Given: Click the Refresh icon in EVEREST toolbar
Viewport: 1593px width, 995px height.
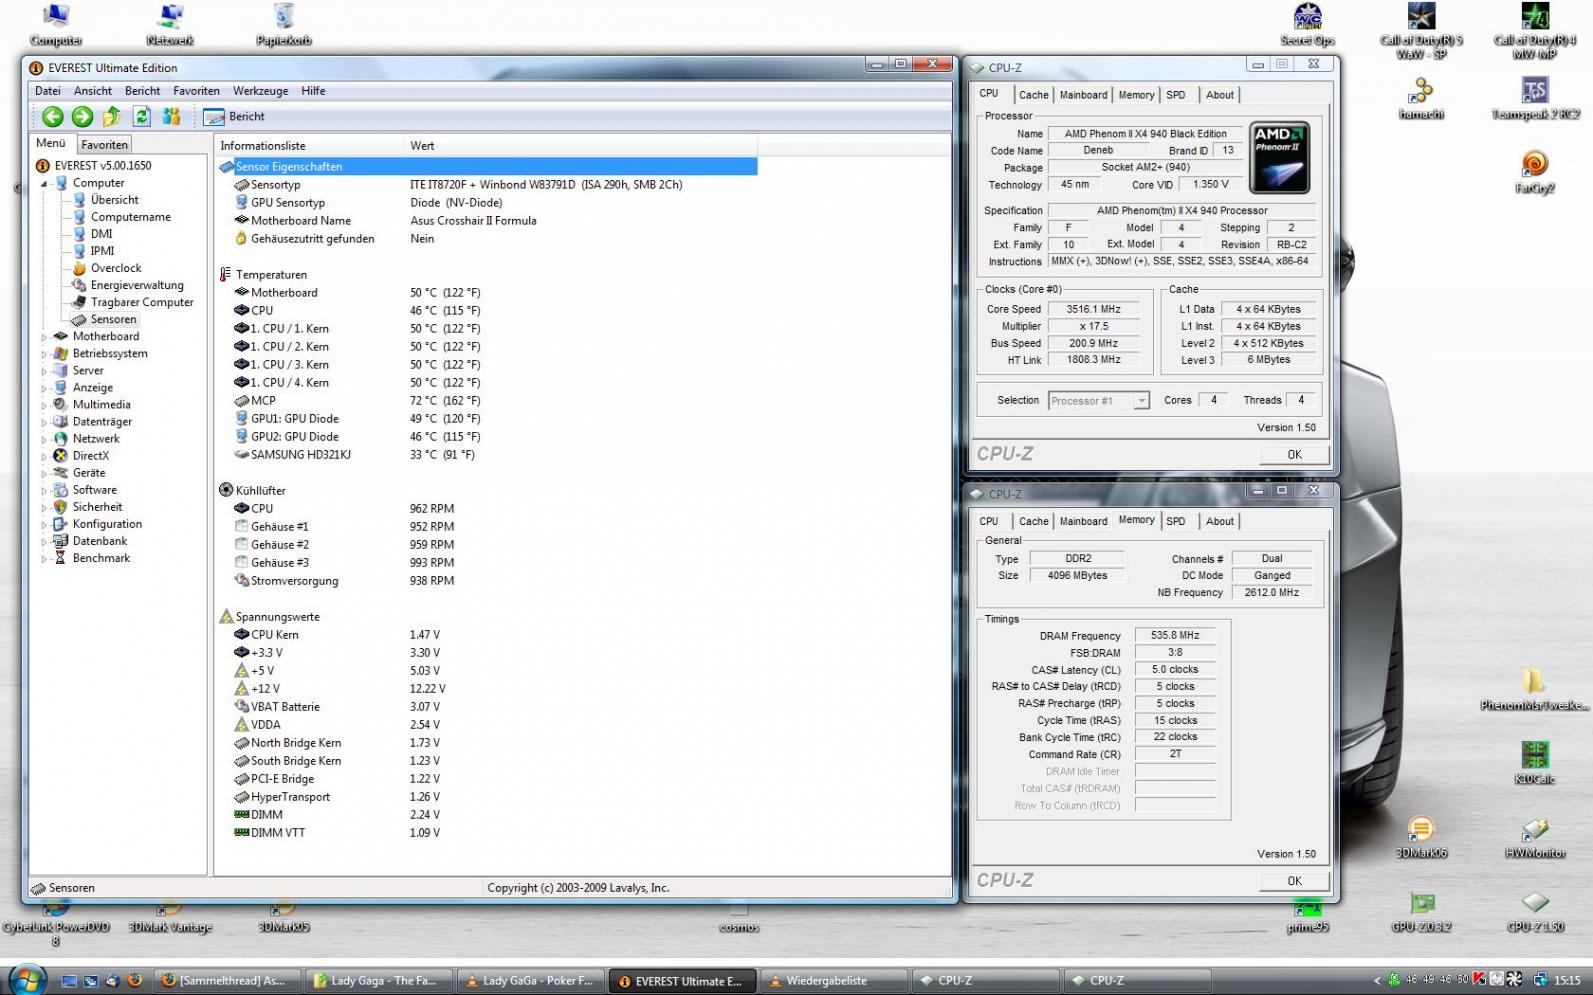Looking at the screenshot, I should [x=142, y=116].
